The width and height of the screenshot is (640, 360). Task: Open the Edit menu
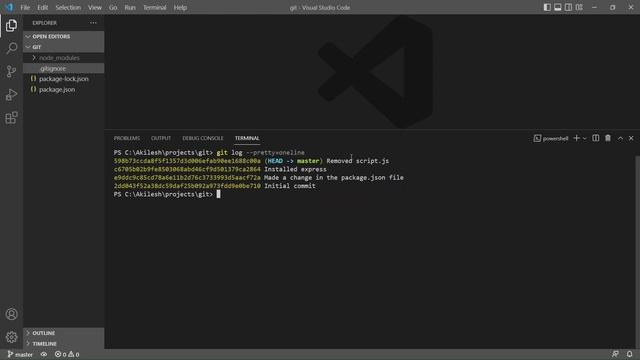tap(42, 7)
